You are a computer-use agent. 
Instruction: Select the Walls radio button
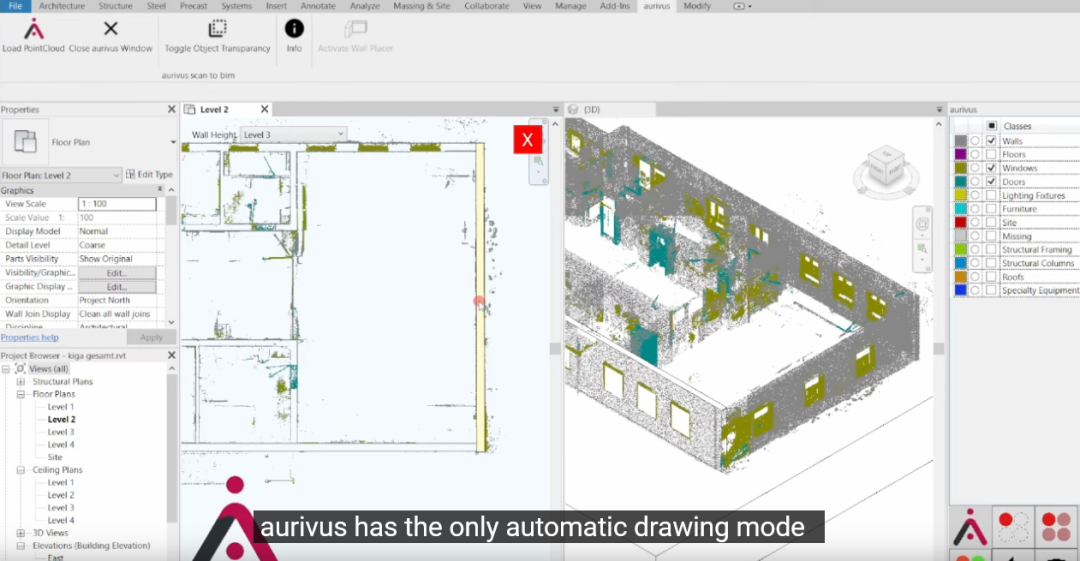tap(975, 141)
